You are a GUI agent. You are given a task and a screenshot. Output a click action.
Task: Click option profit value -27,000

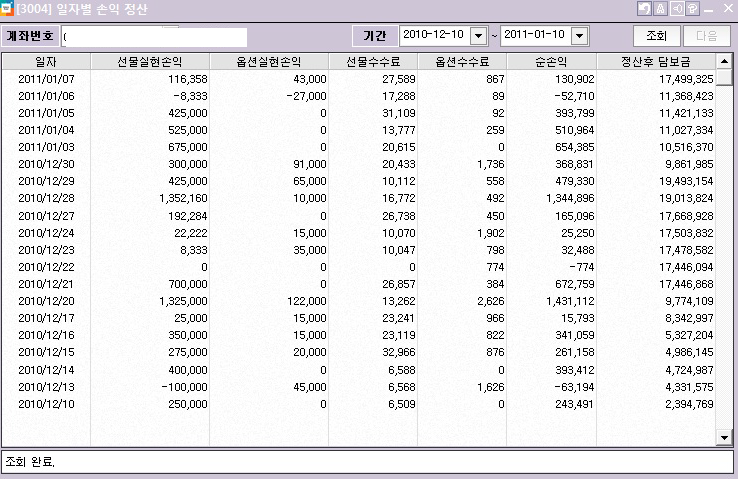click(306, 96)
